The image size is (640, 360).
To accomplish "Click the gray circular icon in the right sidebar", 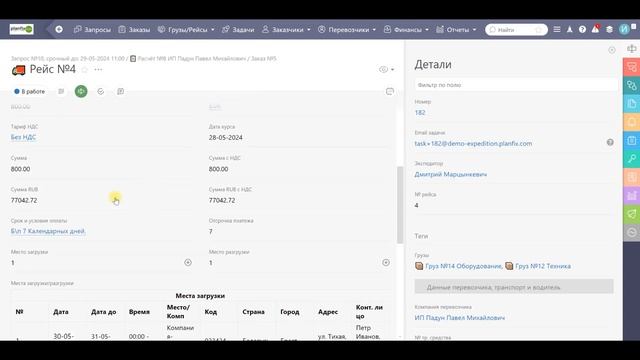I will coord(631,233).
